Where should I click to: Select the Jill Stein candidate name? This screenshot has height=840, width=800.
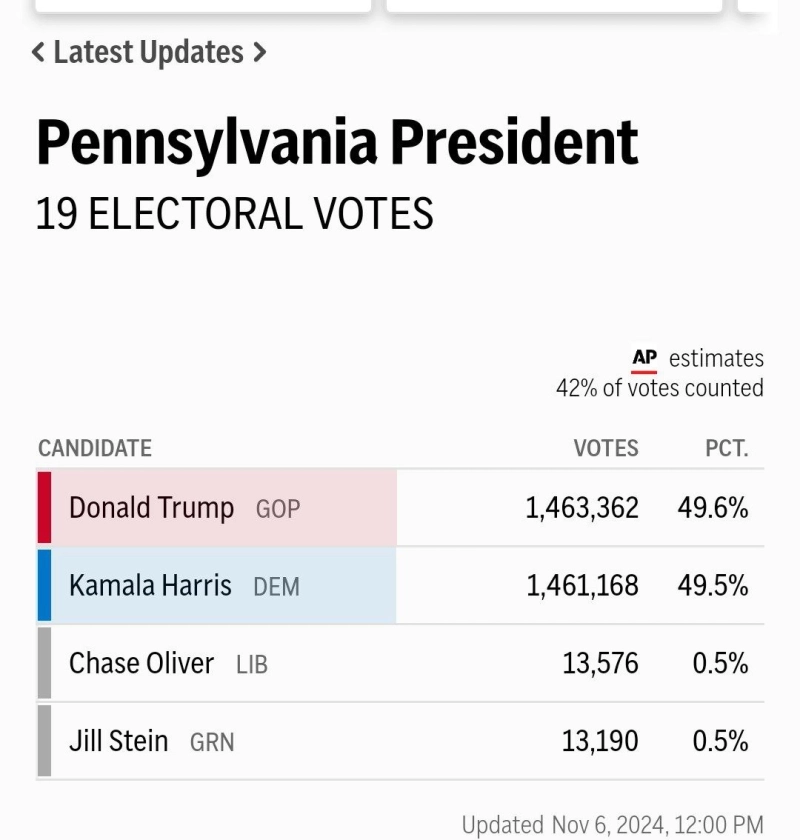point(118,741)
